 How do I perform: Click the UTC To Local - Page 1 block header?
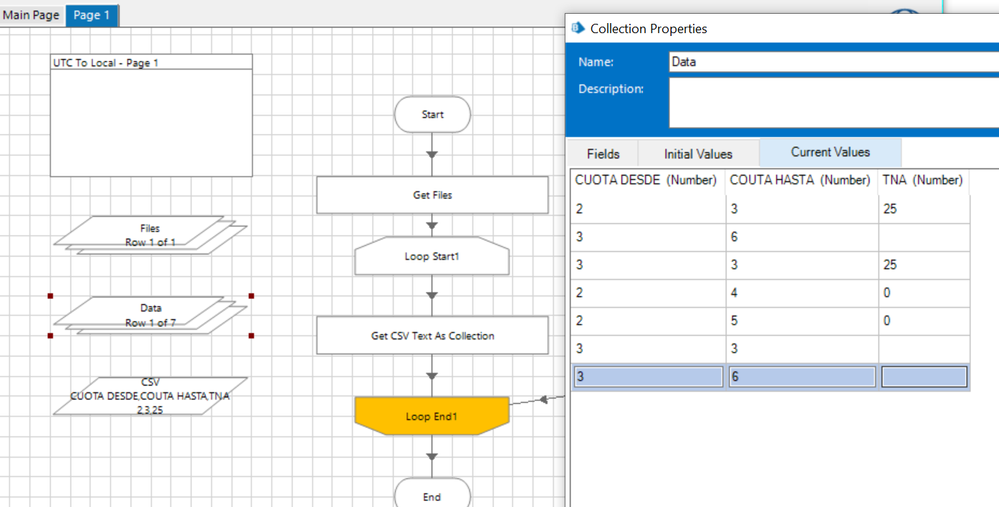click(151, 62)
